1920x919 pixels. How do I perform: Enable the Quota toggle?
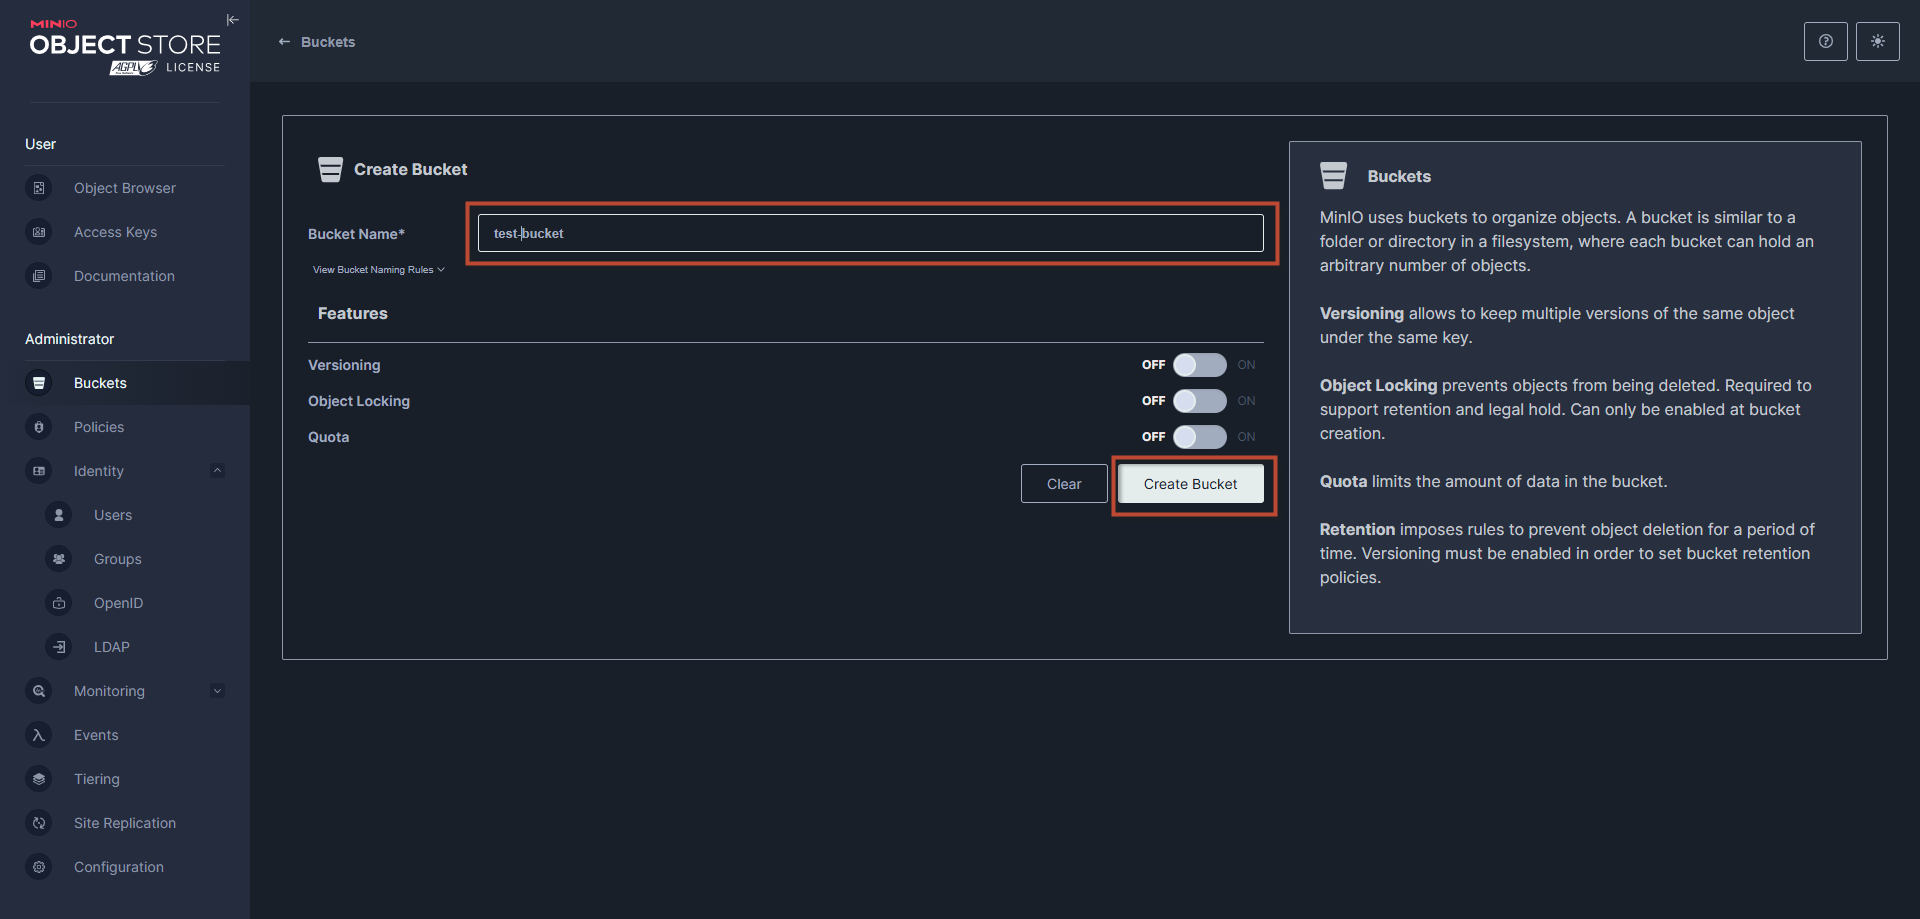1199,437
